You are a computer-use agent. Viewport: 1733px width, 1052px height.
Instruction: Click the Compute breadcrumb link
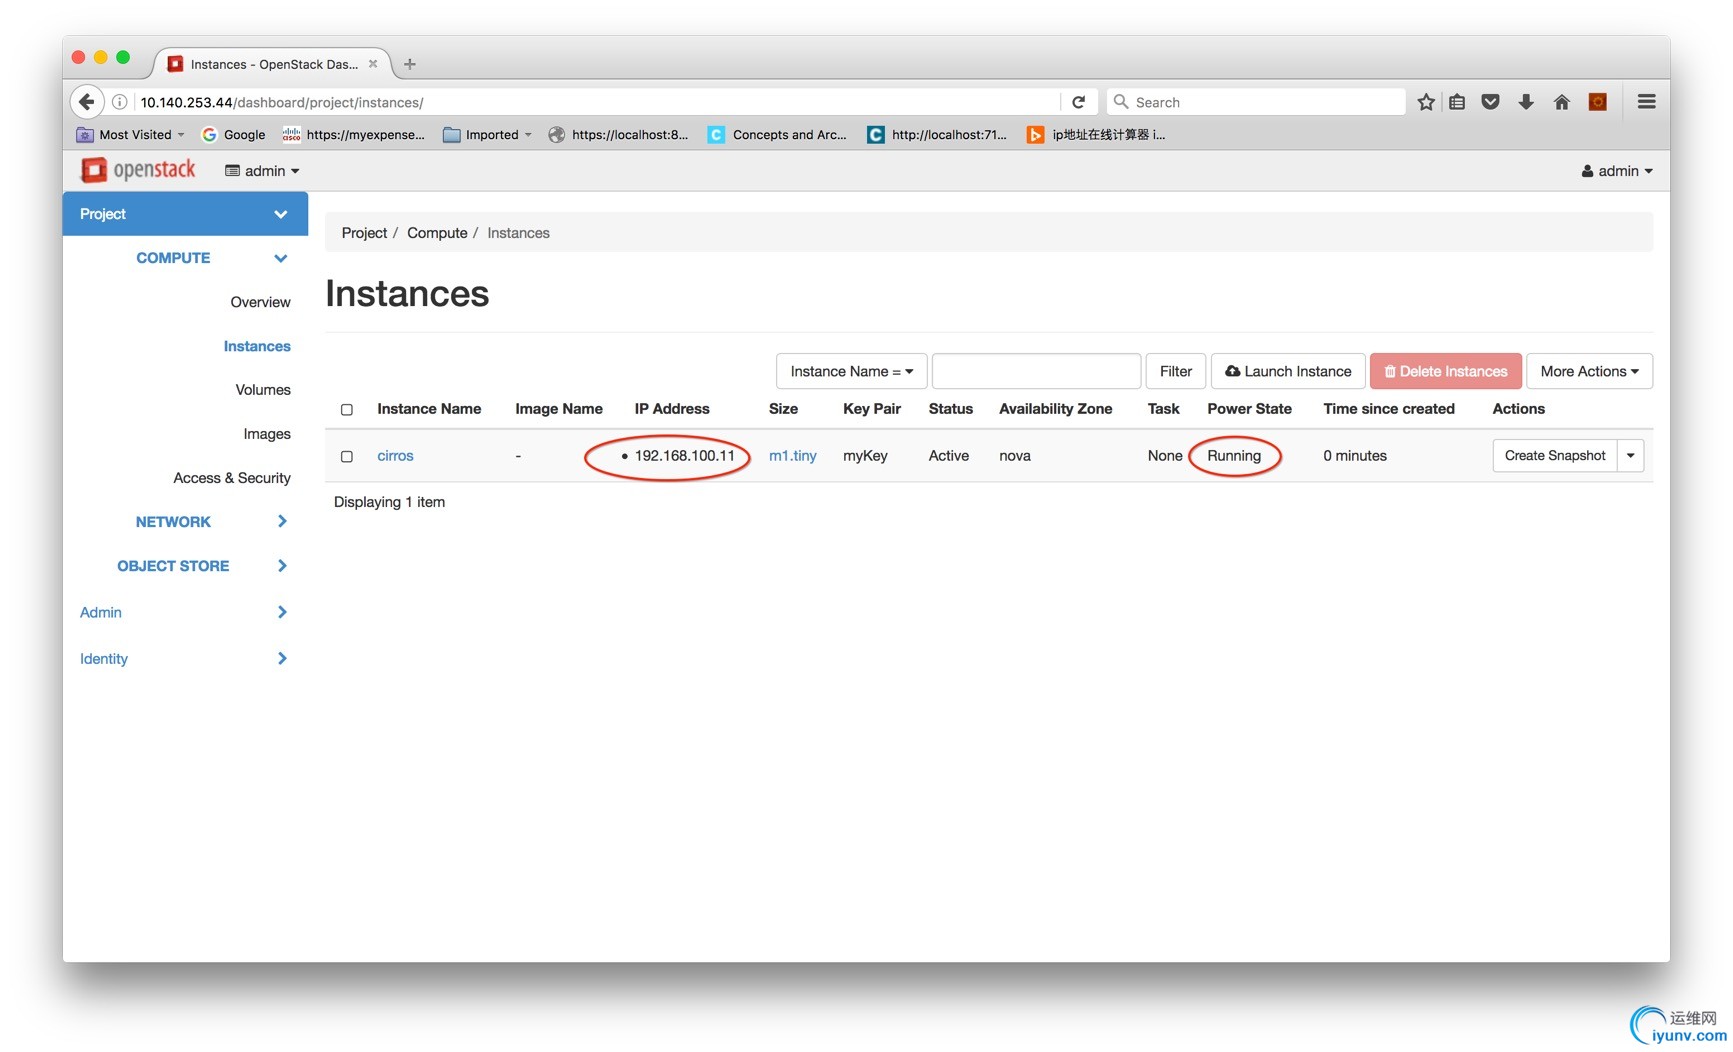click(x=437, y=233)
